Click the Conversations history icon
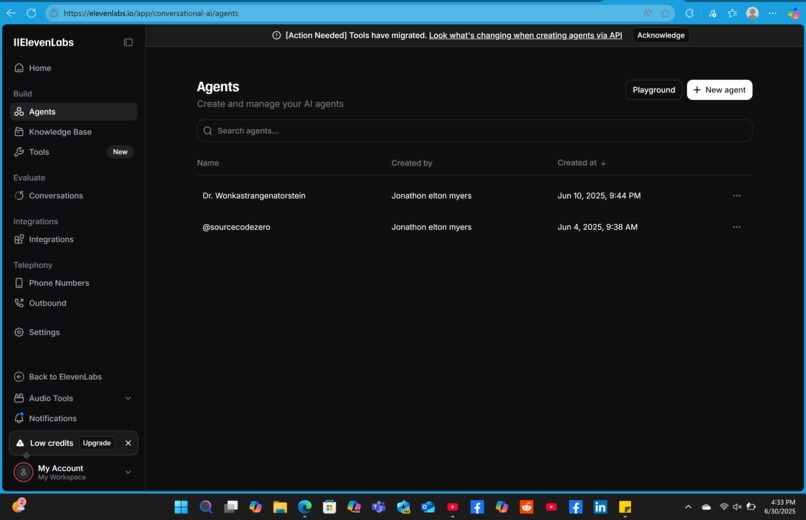Image resolution: width=806 pixels, height=520 pixels. tap(19, 195)
